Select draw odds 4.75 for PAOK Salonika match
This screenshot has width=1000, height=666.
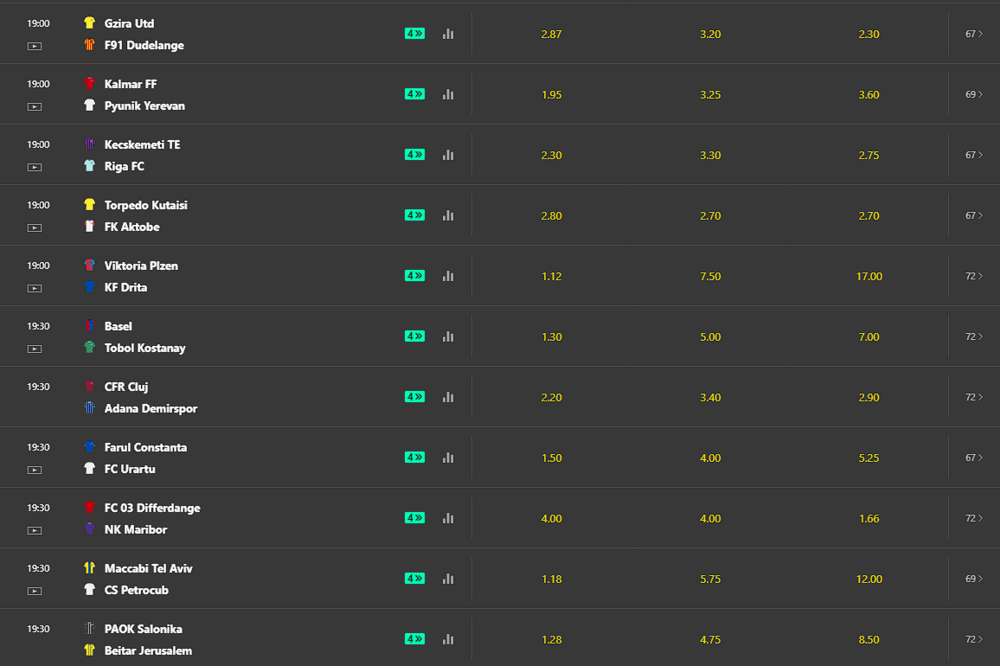[x=710, y=640]
